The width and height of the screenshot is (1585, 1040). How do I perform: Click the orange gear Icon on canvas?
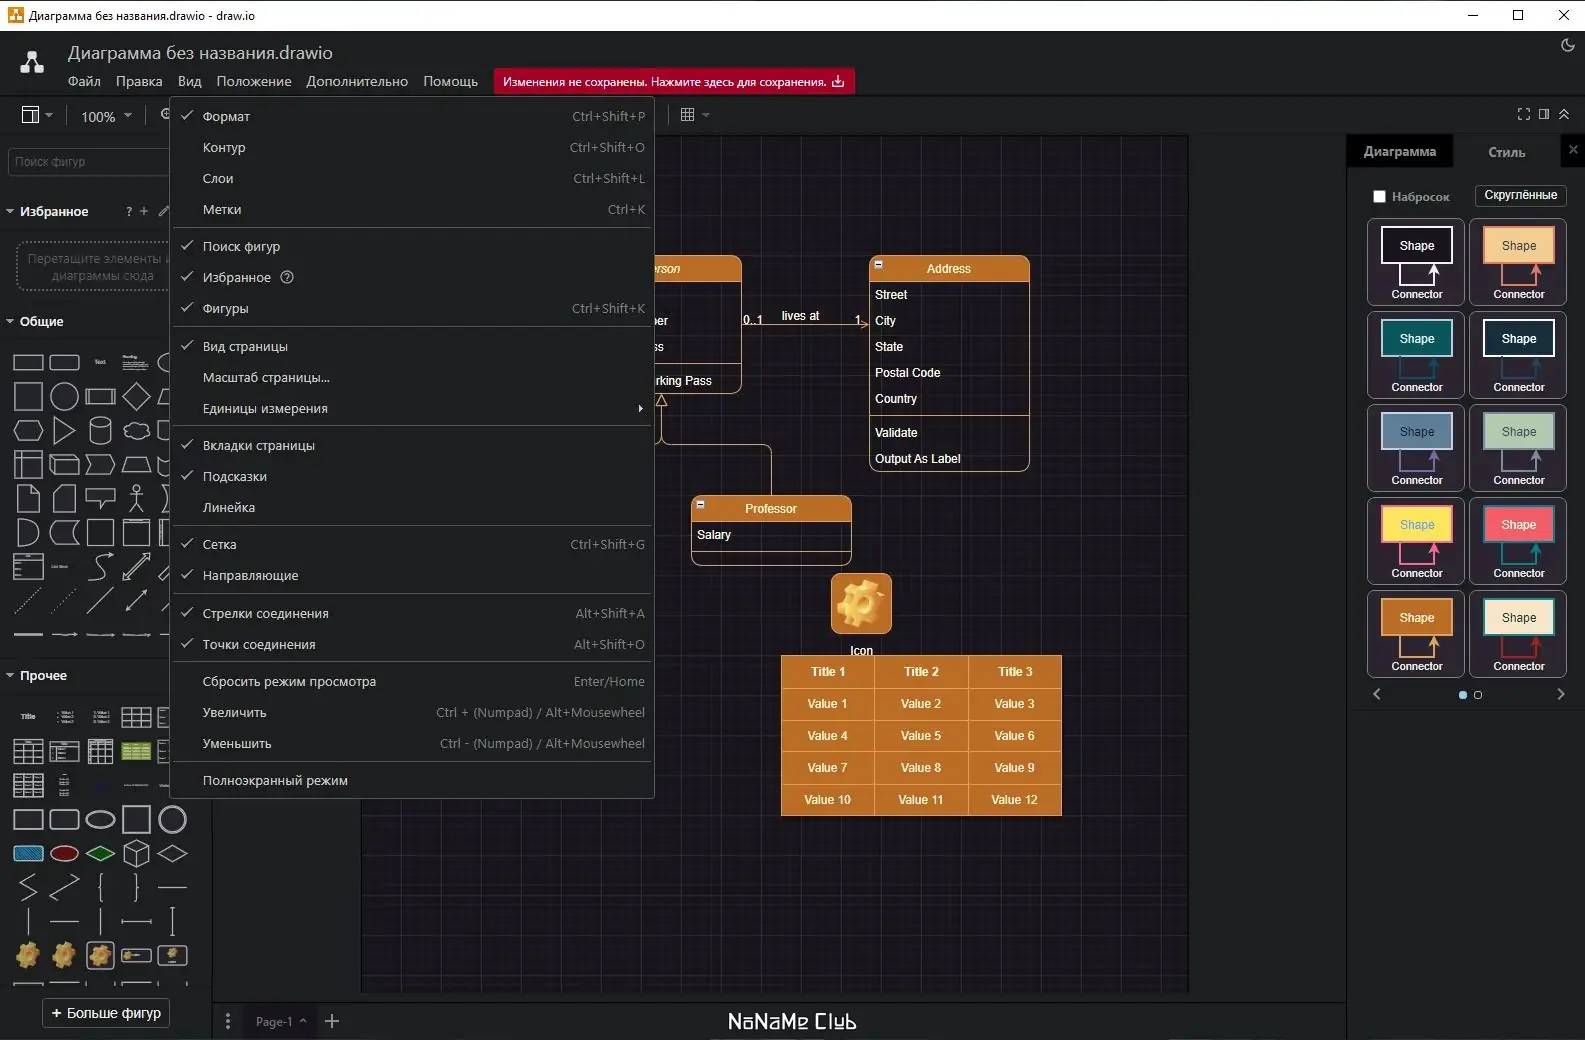click(860, 603)
